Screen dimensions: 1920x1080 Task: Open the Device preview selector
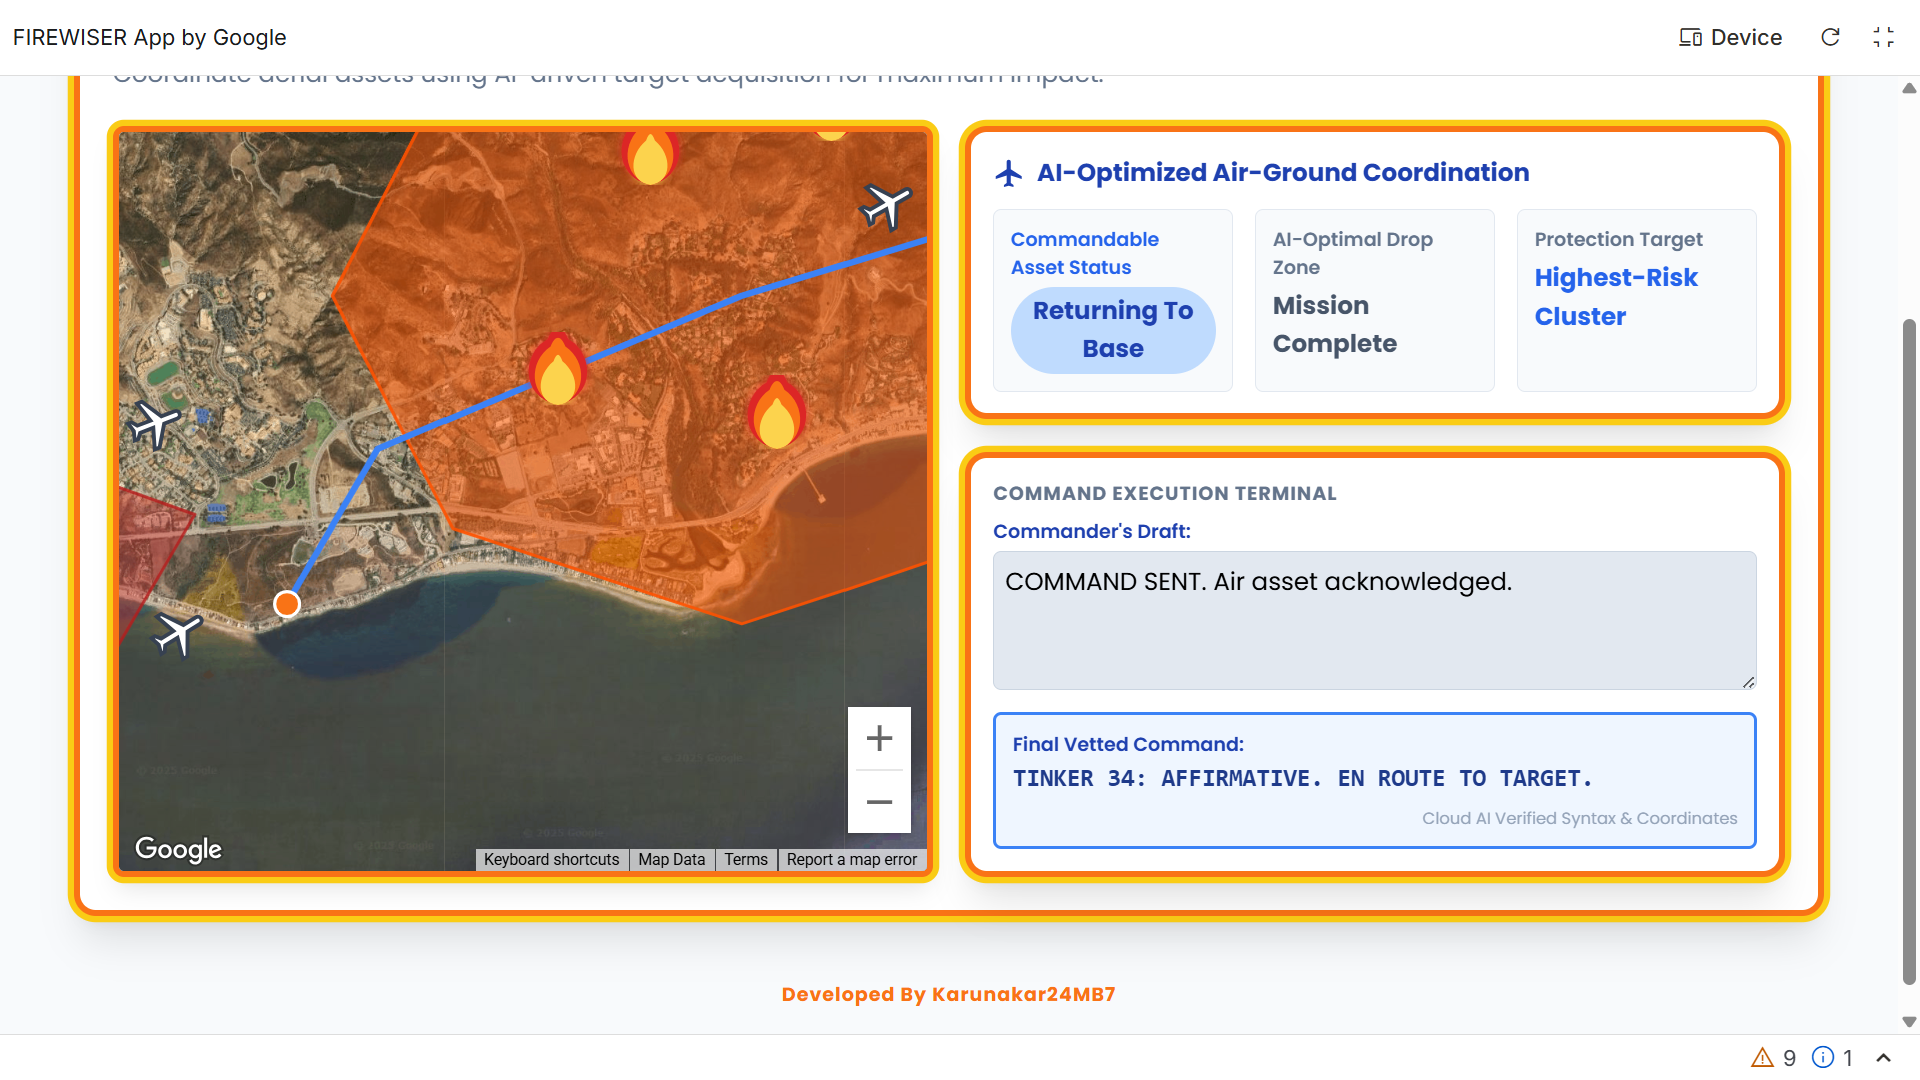pos(1730,37)
